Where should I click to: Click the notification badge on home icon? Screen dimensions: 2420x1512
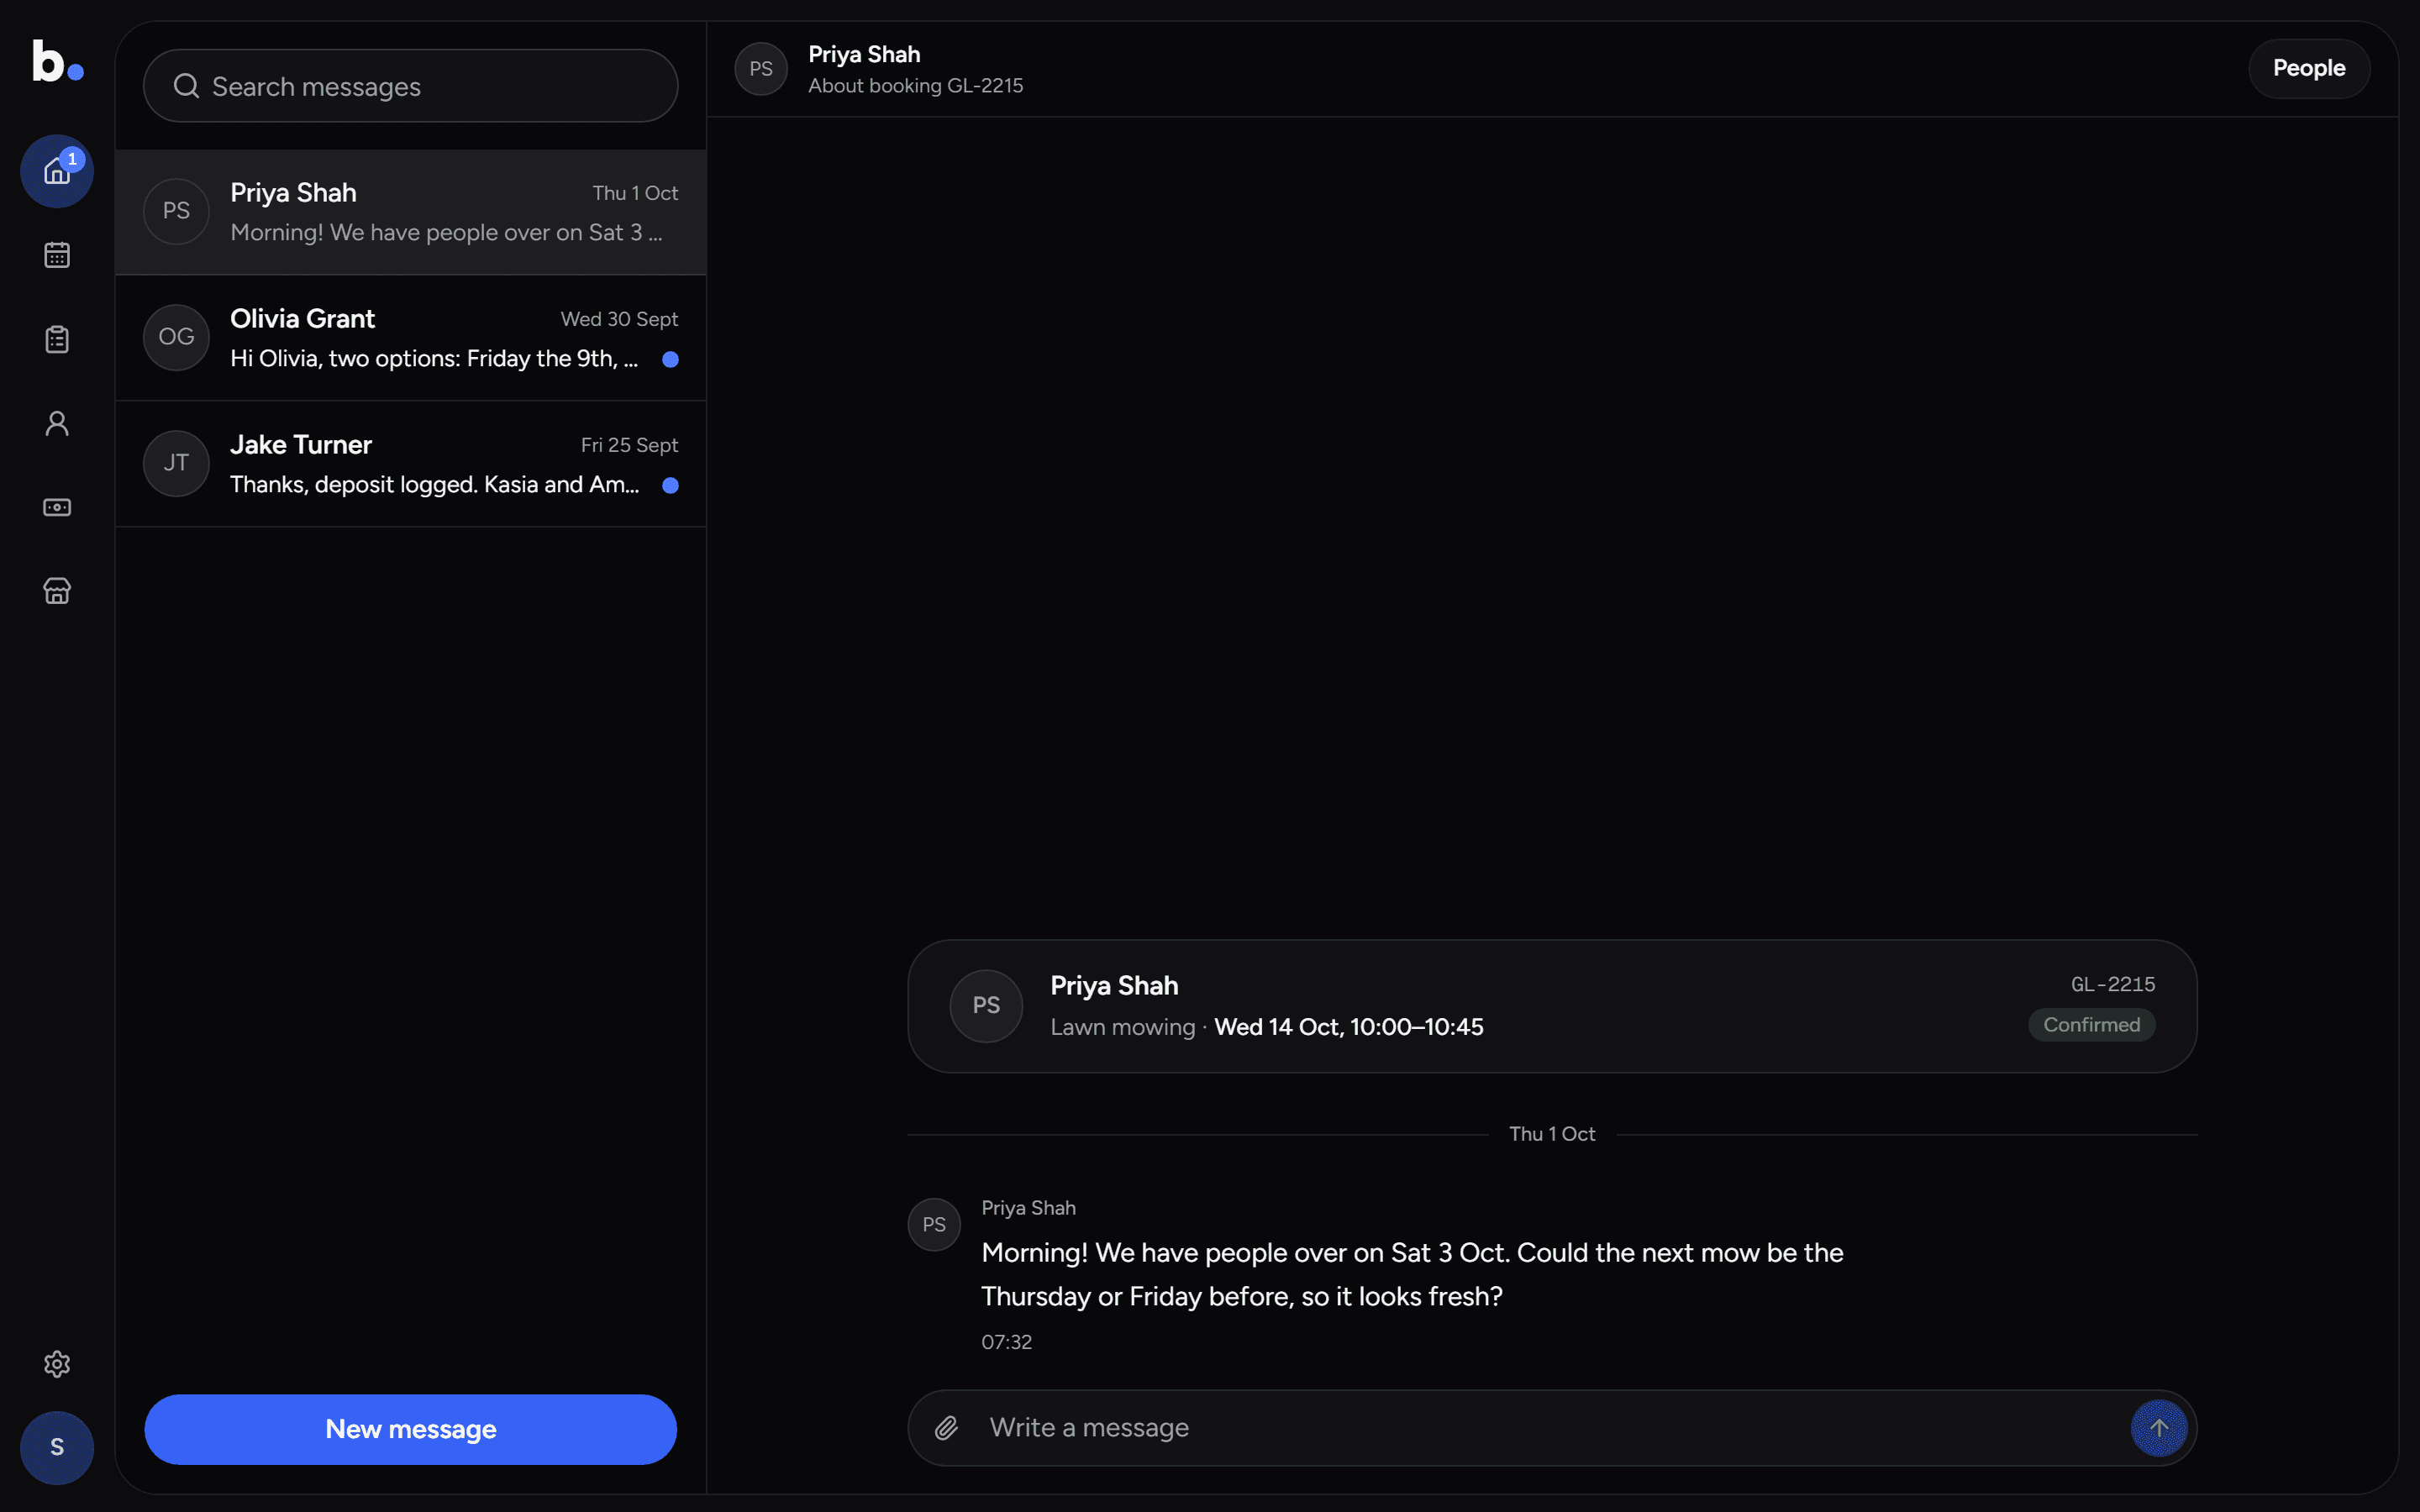72,159
